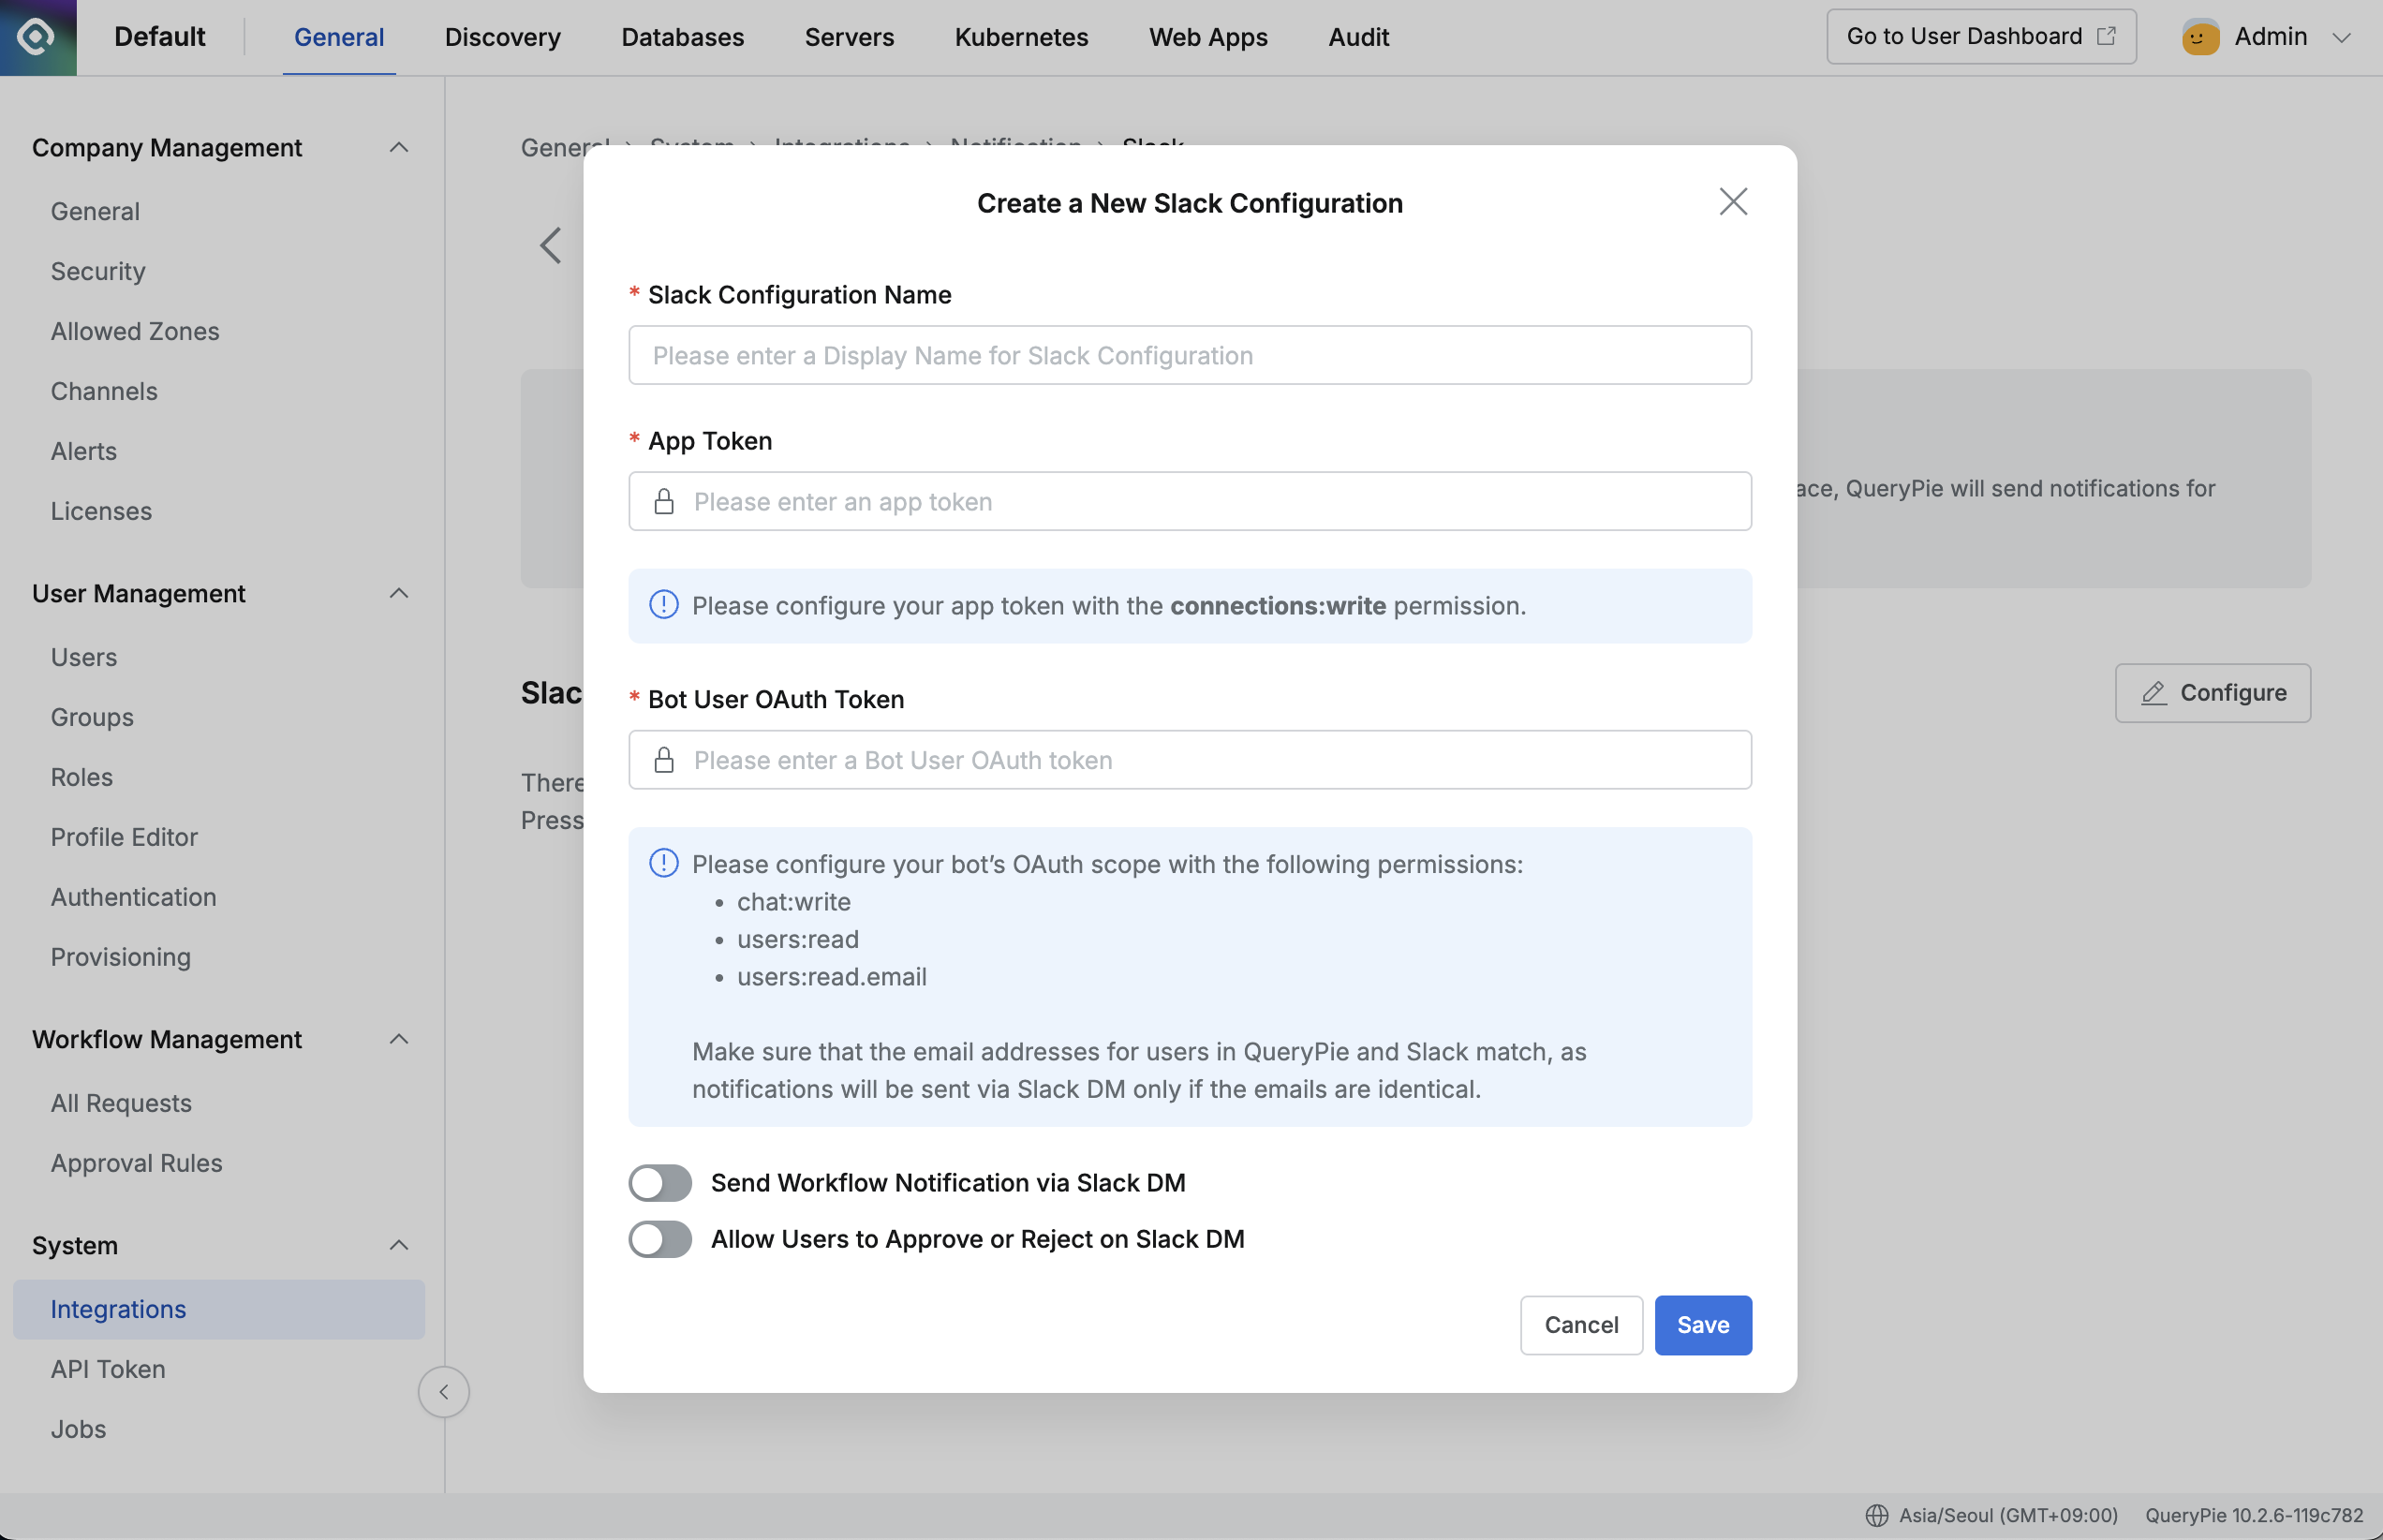This screenshot has width=2383, height=1540.
Task: Switch to the Kubernetes tab
Action: tap(1021, 37)
